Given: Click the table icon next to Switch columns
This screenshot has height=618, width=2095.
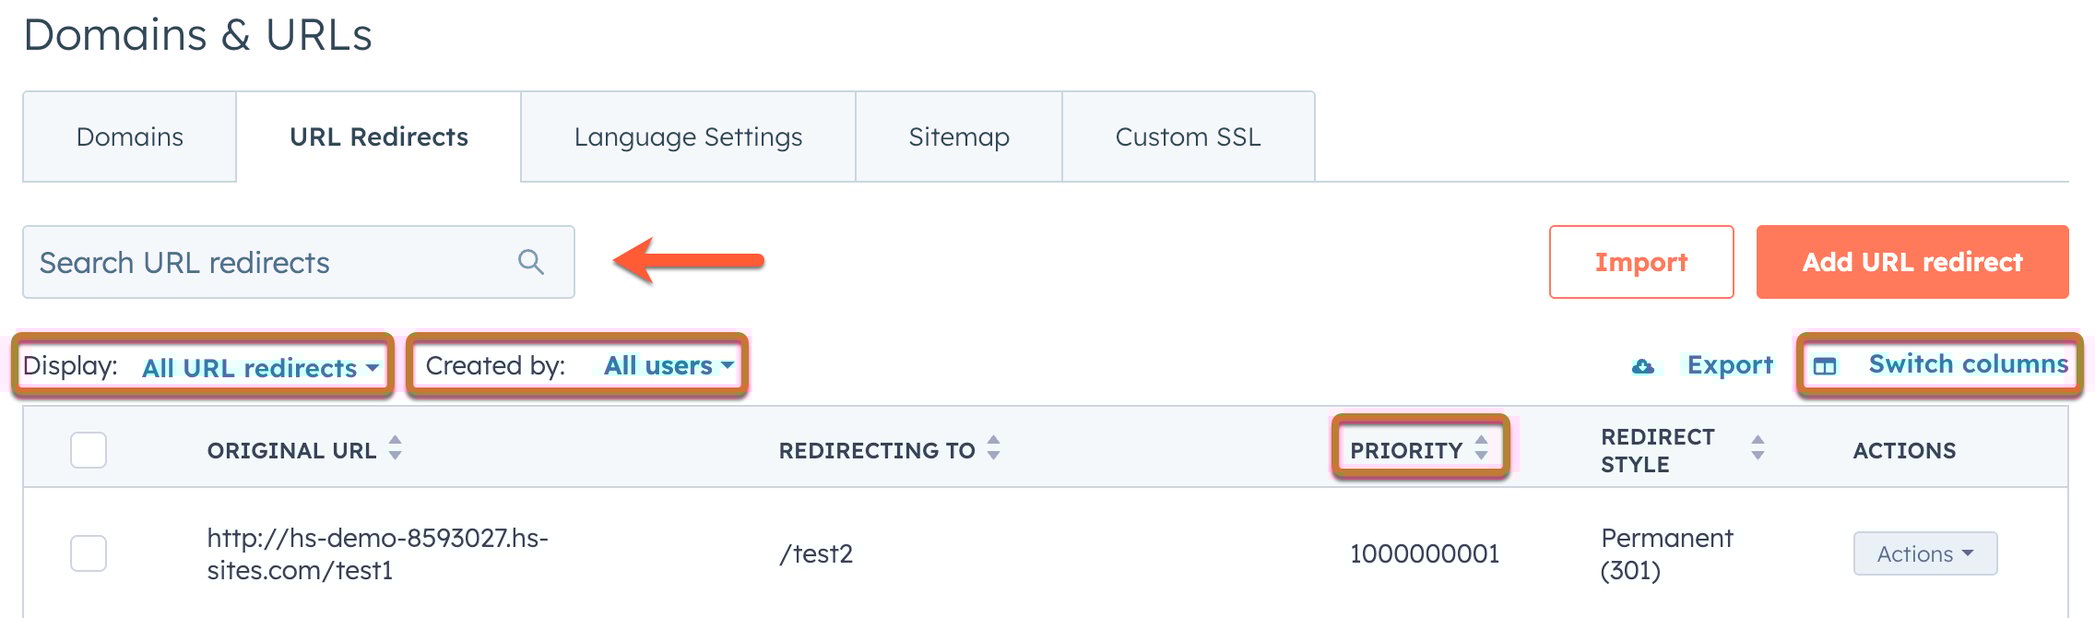Looking at the screenshot, I should (1825, 366).
